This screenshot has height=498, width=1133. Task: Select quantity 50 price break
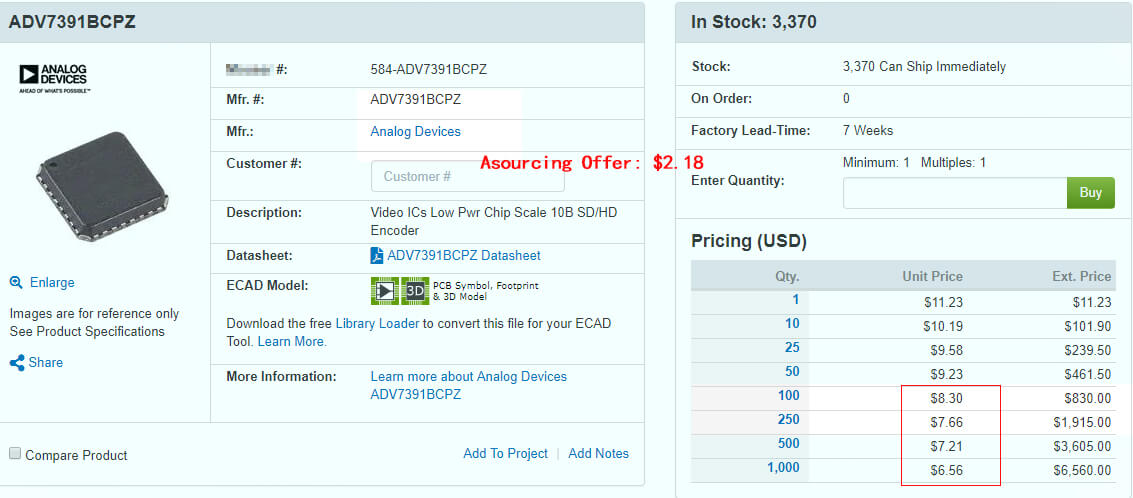point(793,372)
